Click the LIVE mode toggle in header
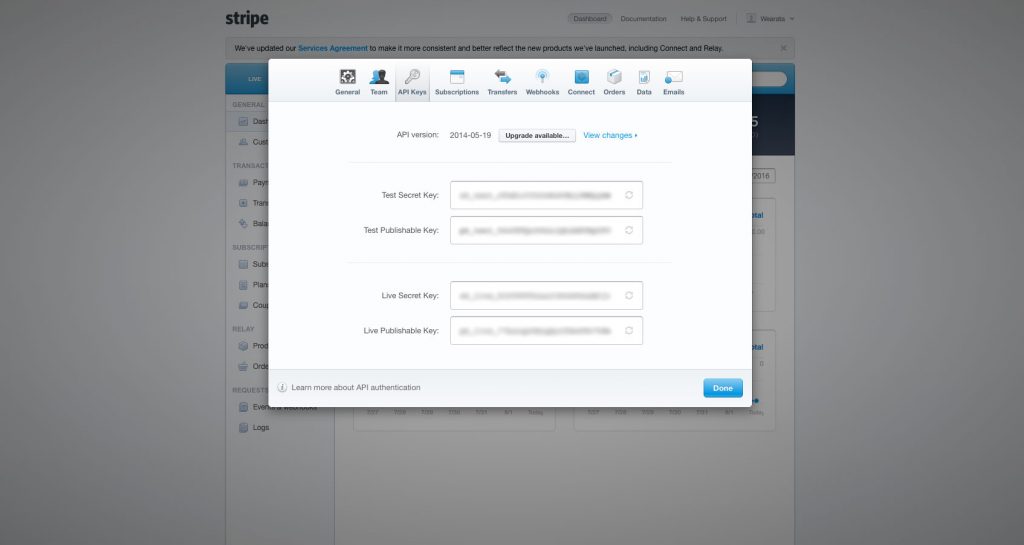The width and height of the screenshot is (1024, 545). point(254,79)
